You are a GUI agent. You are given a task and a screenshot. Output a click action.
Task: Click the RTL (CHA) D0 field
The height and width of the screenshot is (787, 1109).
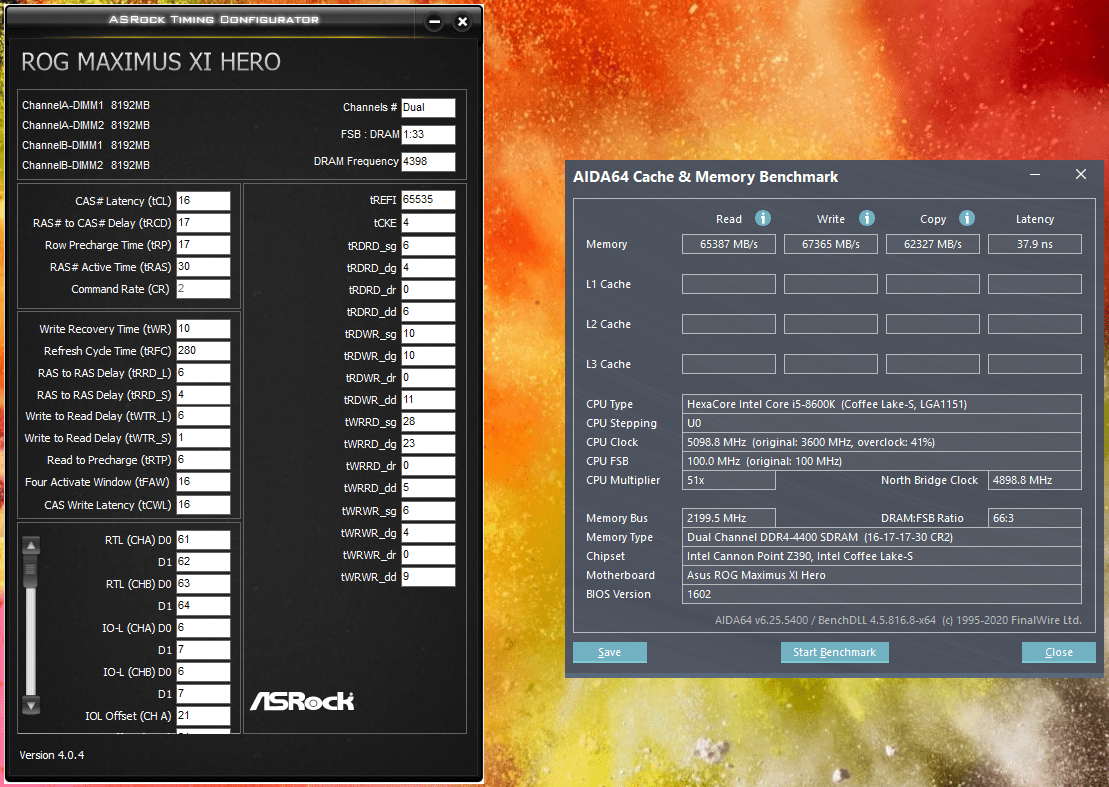click(x=203, y=540)
